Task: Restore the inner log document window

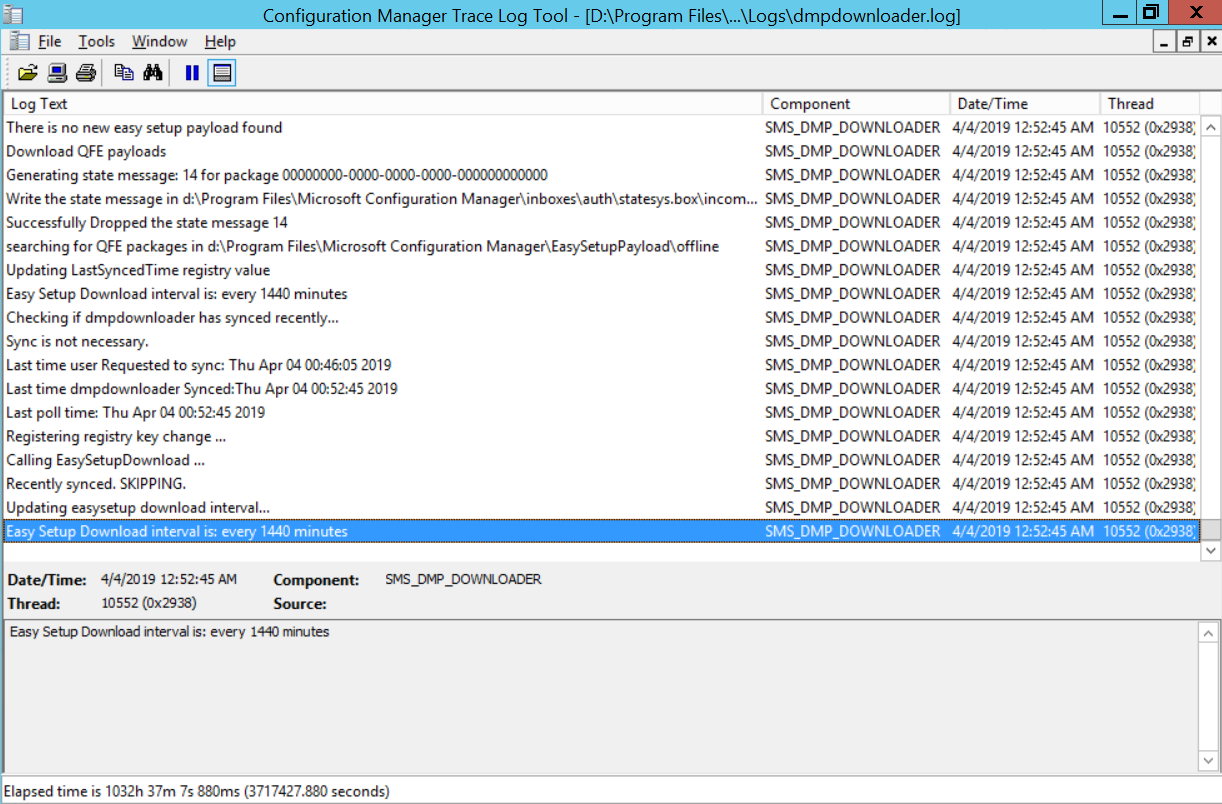Action: [1187, 42]
